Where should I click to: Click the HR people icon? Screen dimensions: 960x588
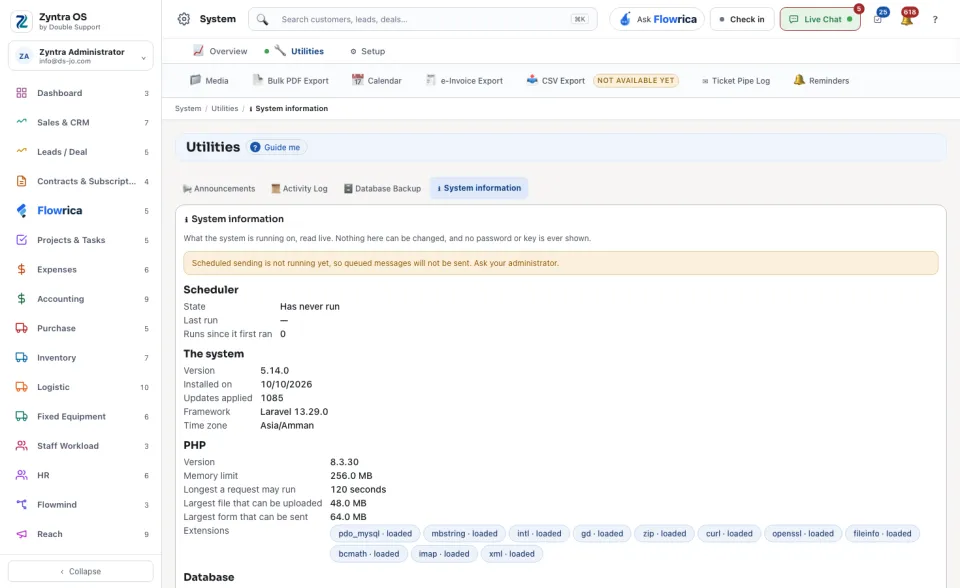21,475
